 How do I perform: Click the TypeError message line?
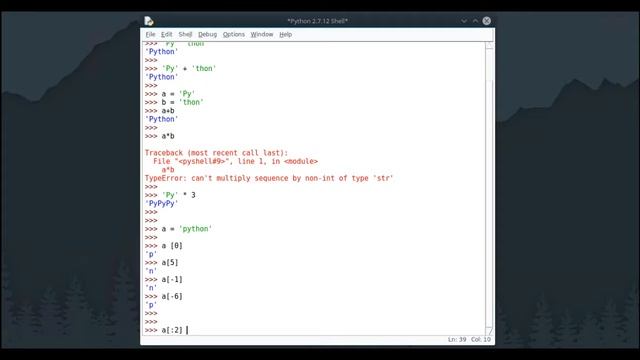(269, 178)
